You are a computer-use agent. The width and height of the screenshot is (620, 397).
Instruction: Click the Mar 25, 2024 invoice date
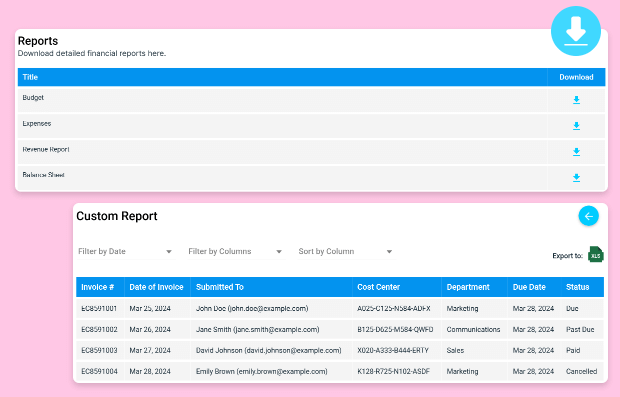150,308
